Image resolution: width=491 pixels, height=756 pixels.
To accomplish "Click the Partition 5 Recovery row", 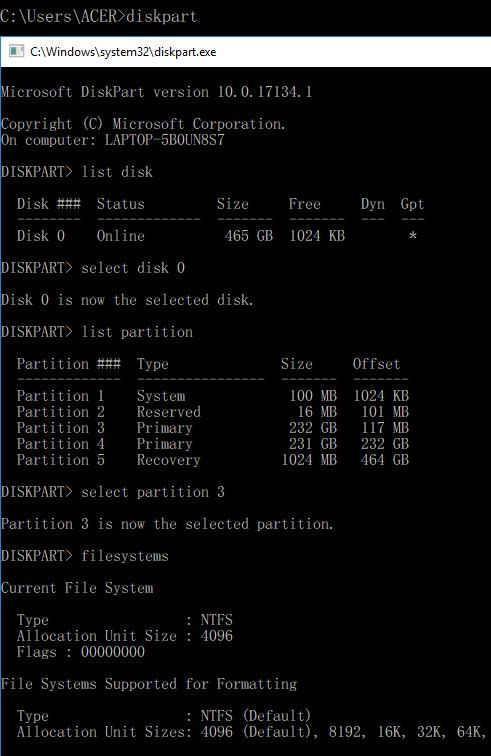I will pos(213,459).
